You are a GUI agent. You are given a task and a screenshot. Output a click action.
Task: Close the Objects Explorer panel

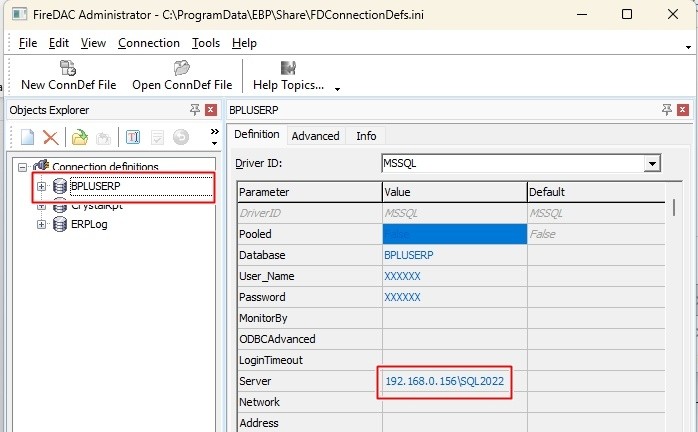[x=211, y=110]
